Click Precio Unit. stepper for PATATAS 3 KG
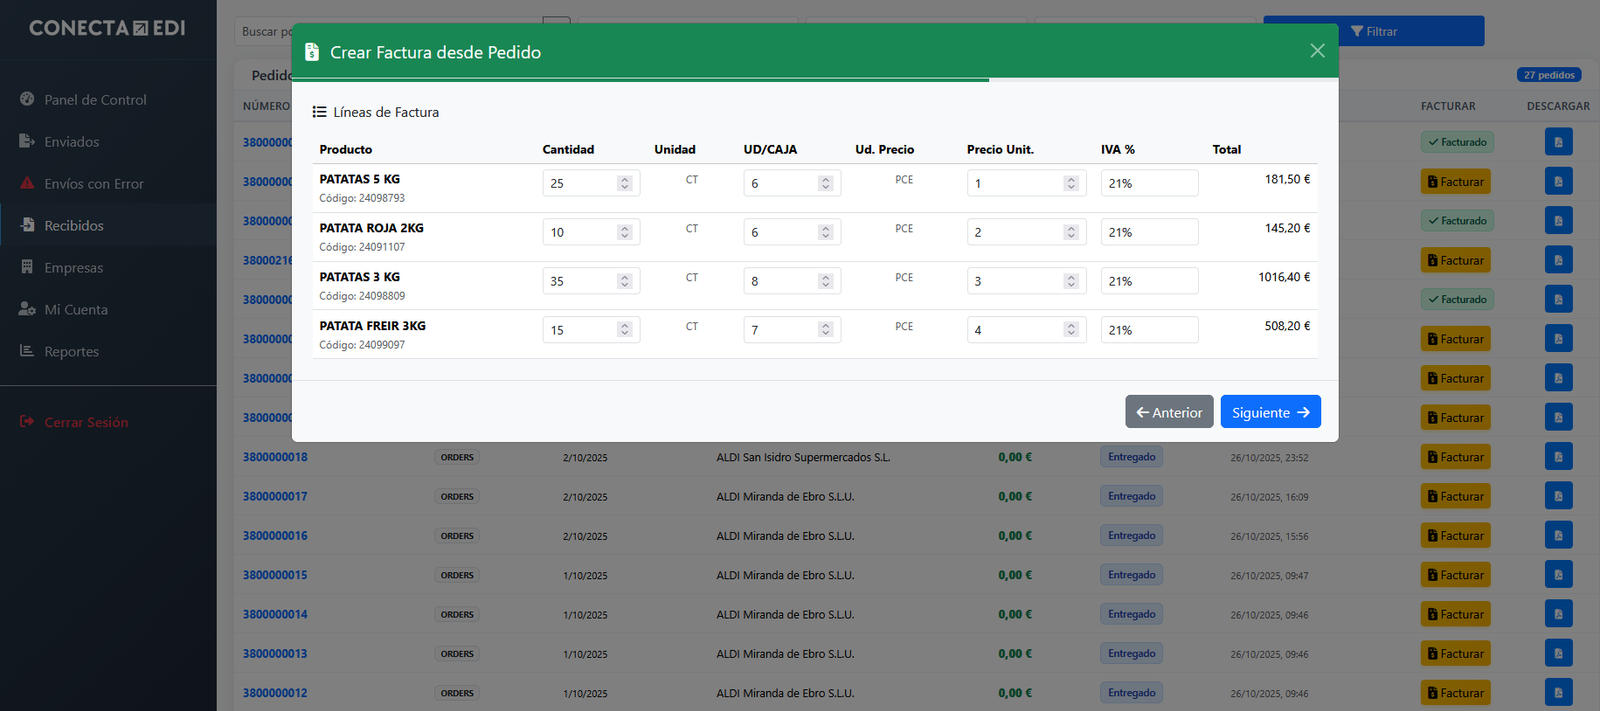Screen dimensions: 1600x711 pos(1071,281)
